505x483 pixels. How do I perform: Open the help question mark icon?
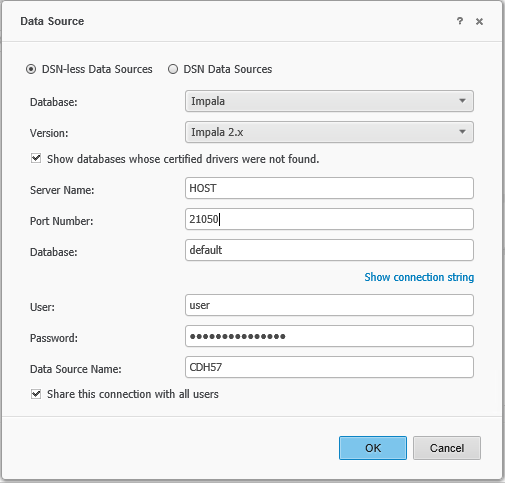click(x=460, y=21)
